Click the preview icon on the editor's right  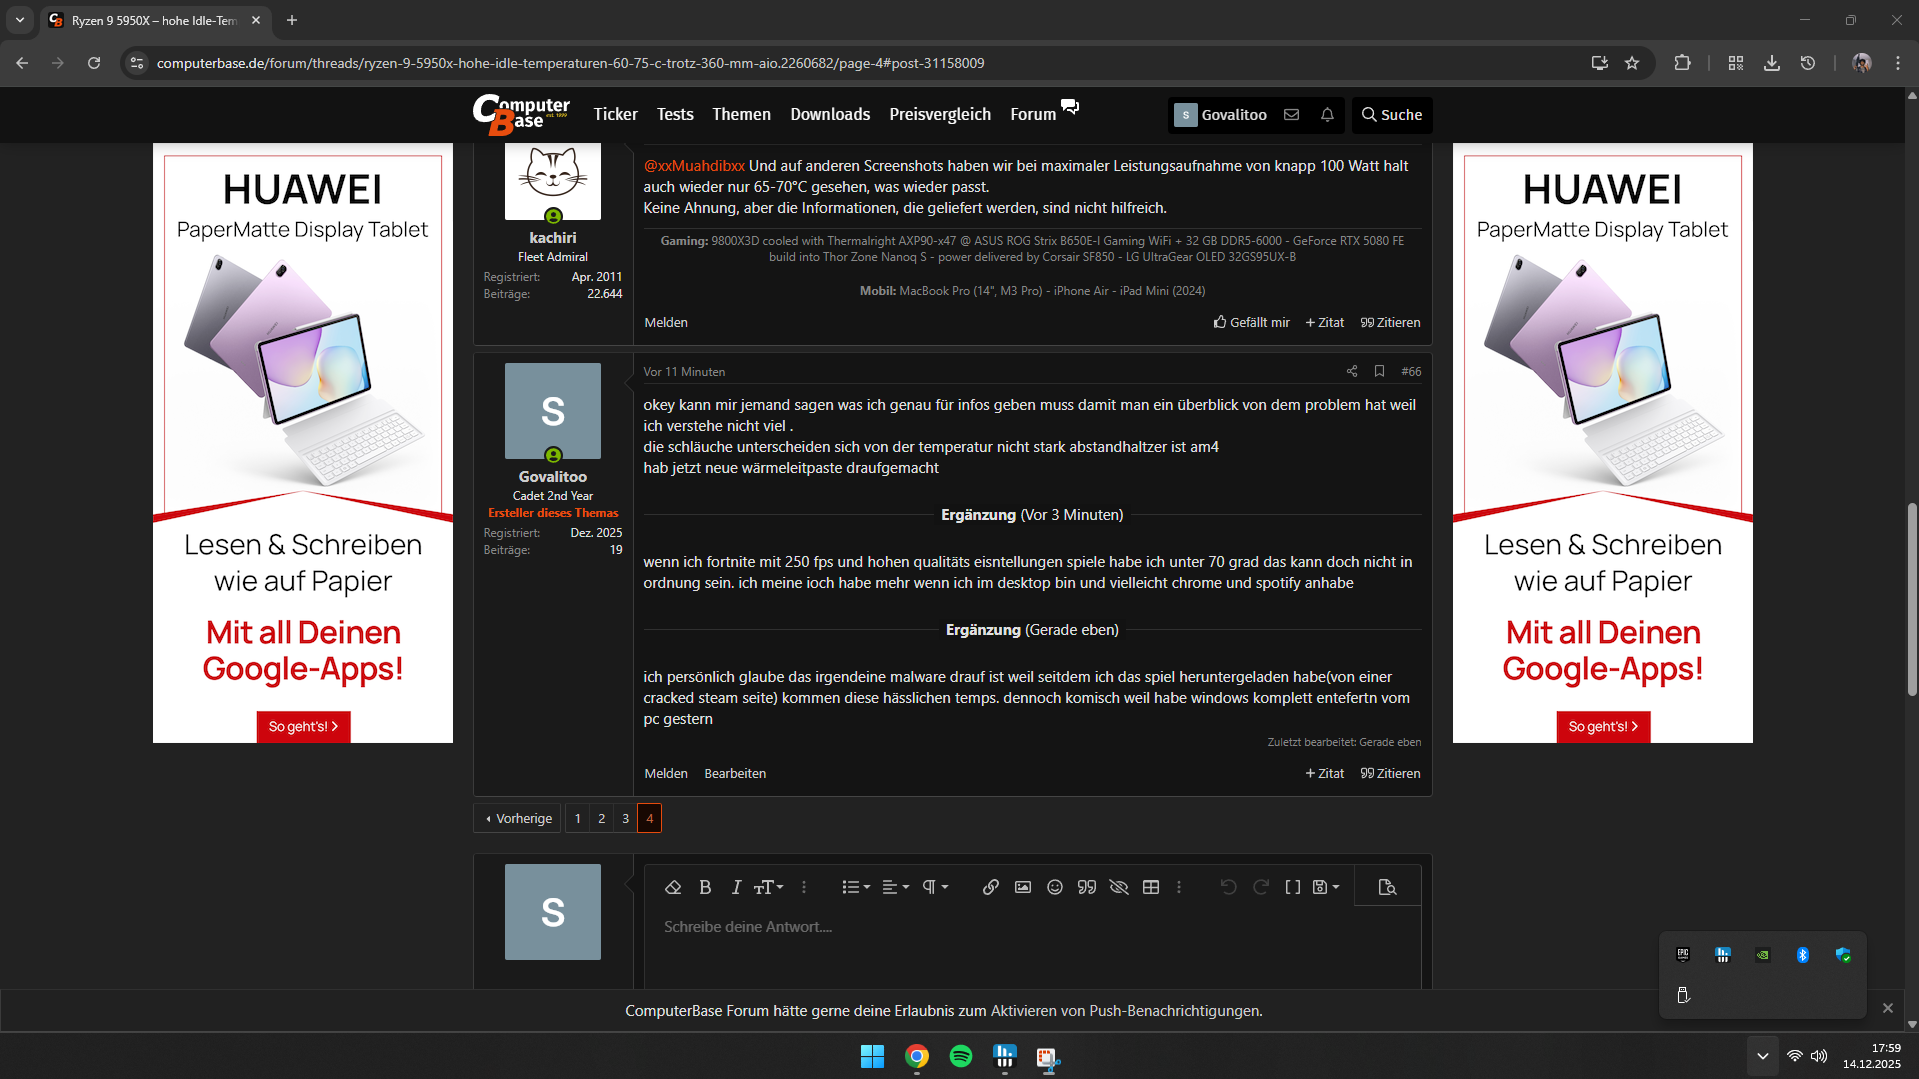pyautogui.click(x=1387, y=887)
